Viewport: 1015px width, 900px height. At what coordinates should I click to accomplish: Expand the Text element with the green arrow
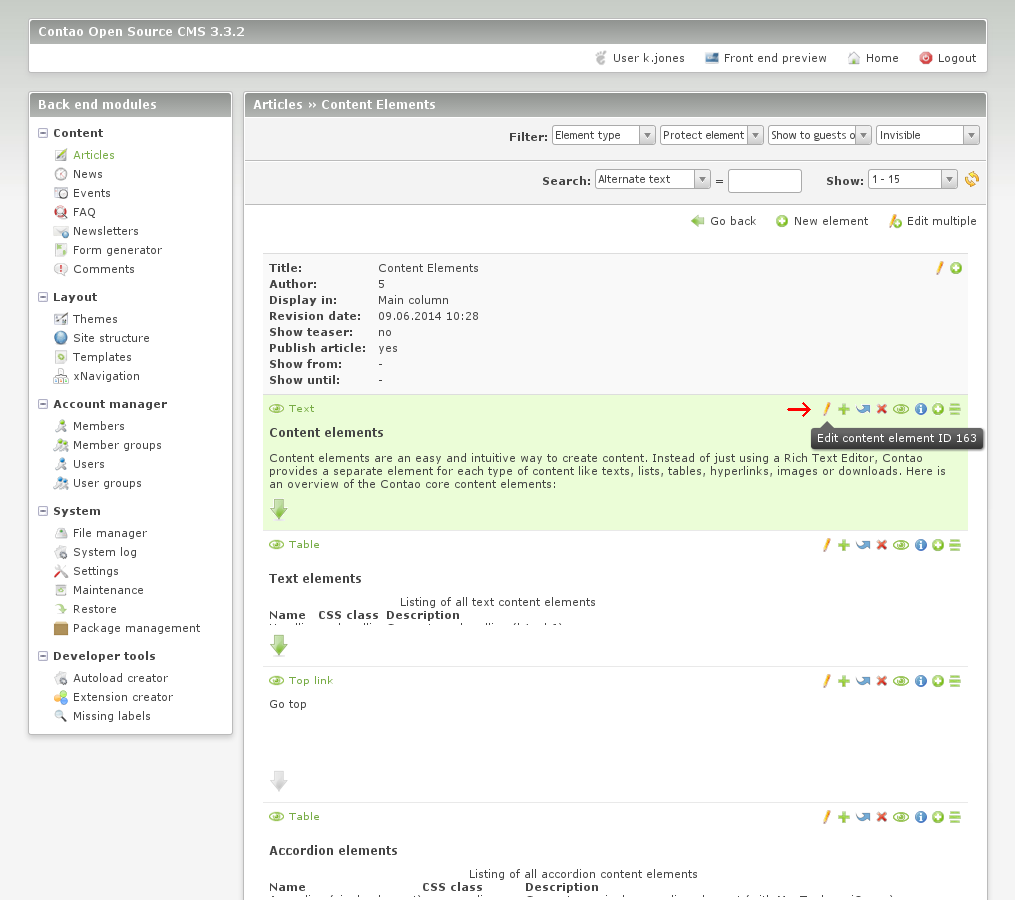279,510
